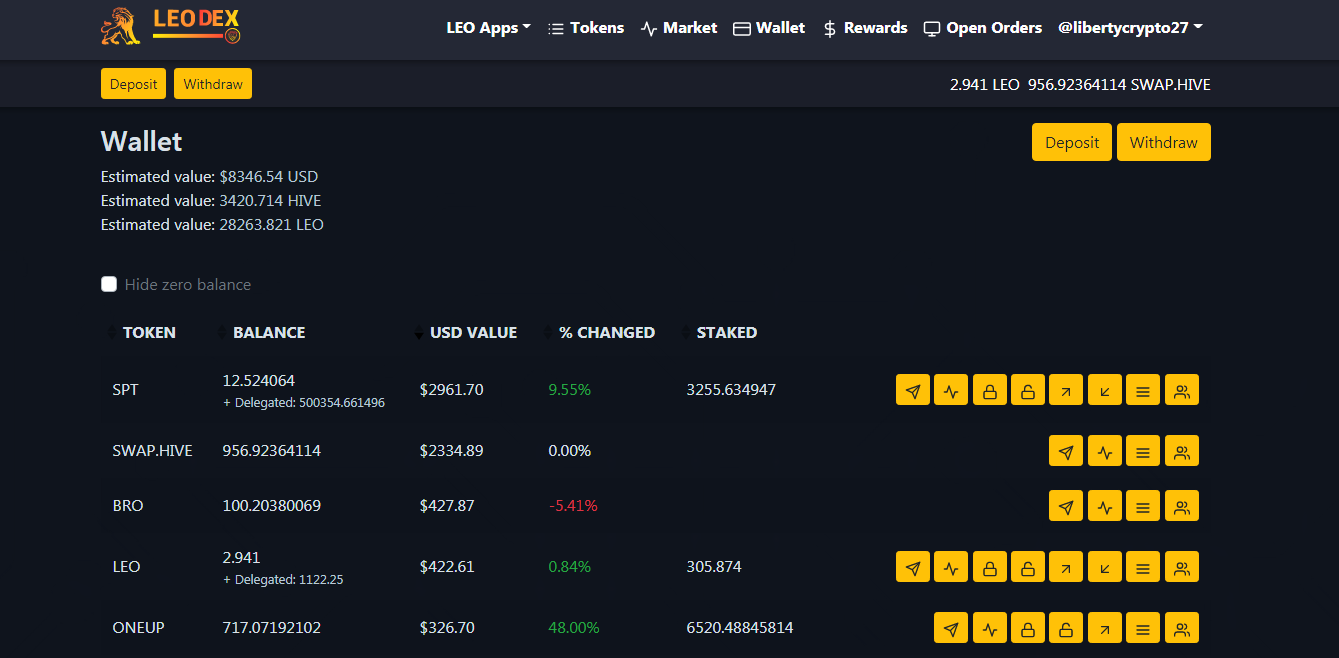Open the Tokens page in the navbar
Screen dimensions: 1339x658
(586, 28)
